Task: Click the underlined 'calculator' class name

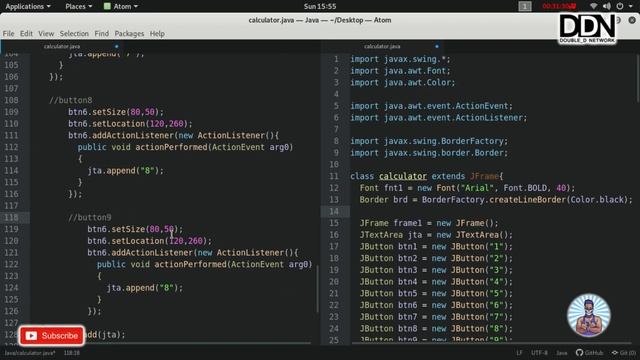Action: click(403, 176)
